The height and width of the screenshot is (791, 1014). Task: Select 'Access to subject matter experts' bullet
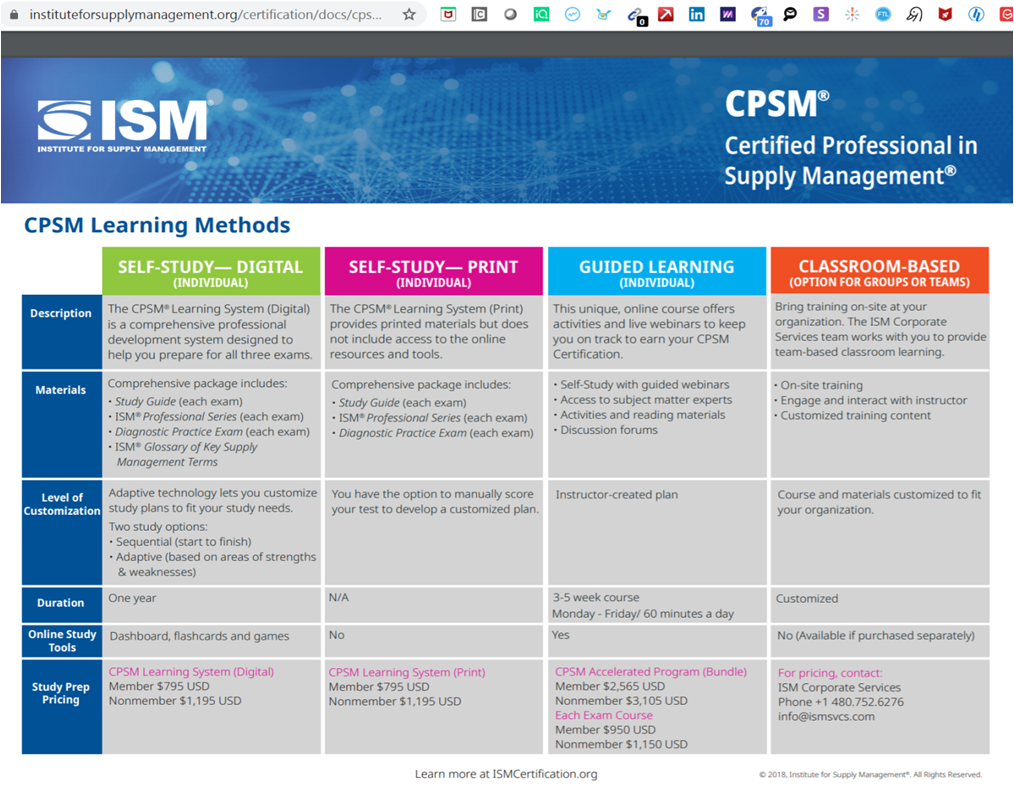coord(643,400)
